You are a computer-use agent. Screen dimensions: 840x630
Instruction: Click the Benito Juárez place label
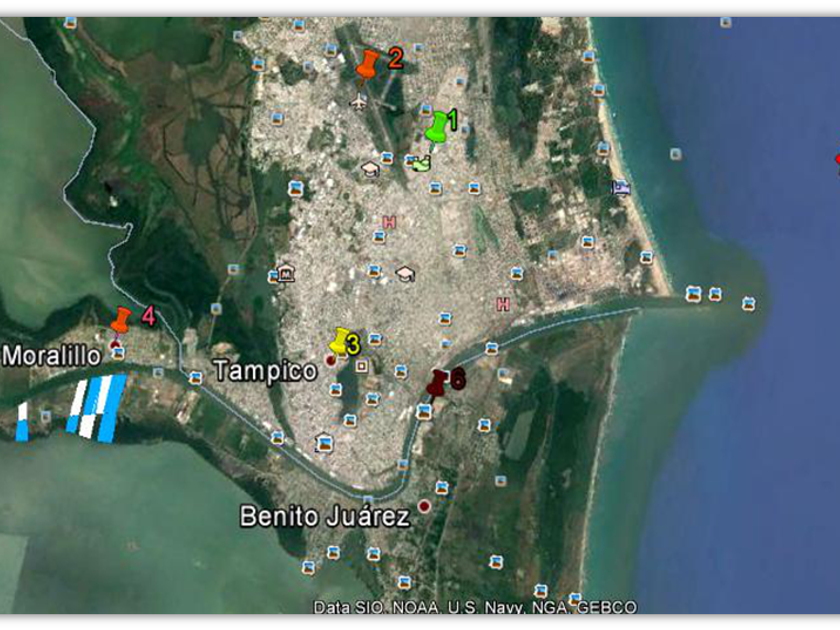coord(325,516)
